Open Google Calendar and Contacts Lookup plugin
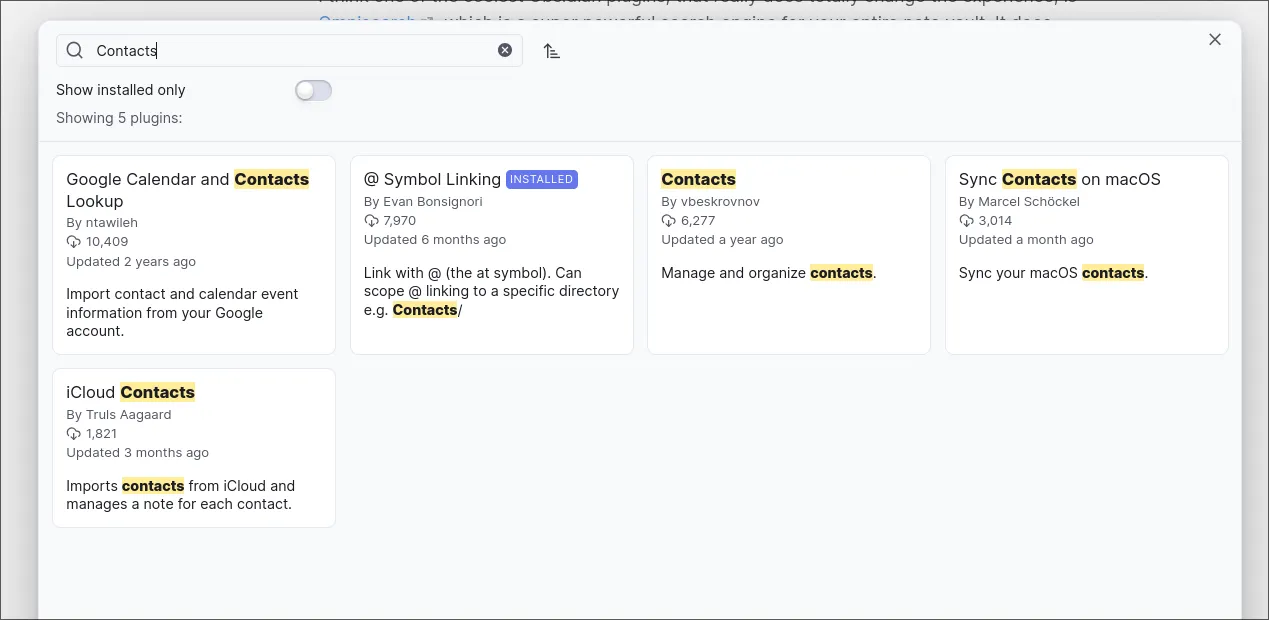This screenshot has height=620, width=1269. (193, 254)
